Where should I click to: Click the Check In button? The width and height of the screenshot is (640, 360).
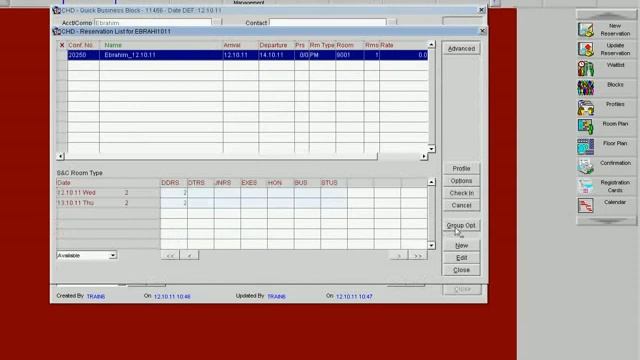pos(461,193)
